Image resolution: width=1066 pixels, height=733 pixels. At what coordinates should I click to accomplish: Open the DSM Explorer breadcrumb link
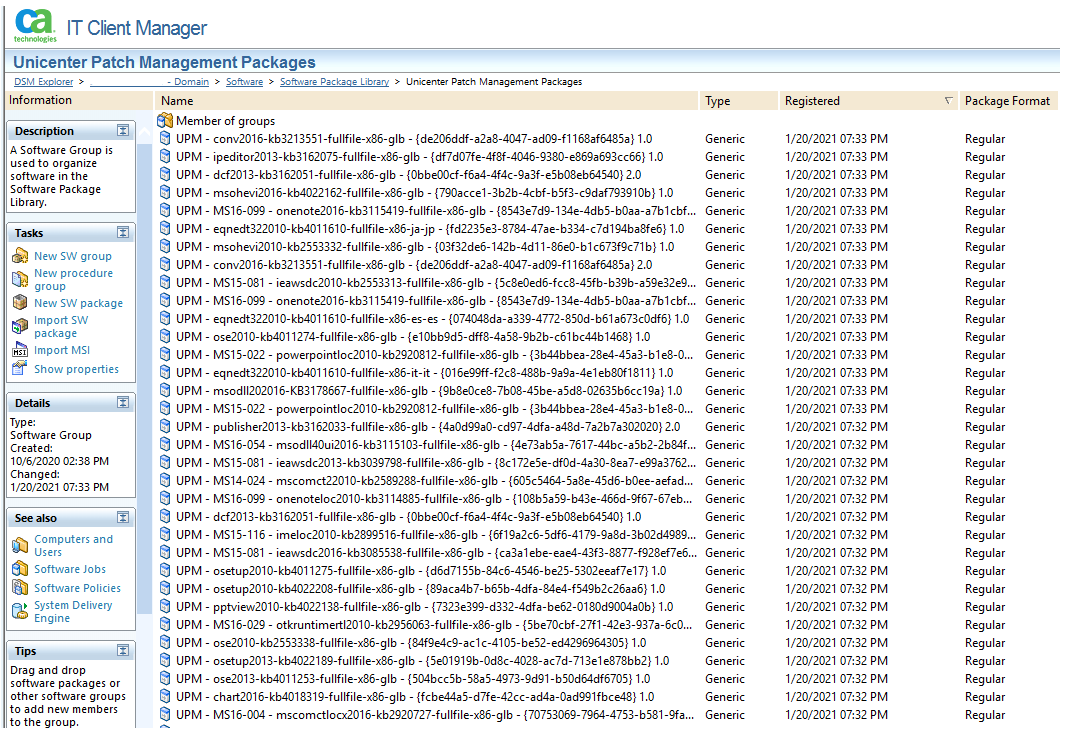(x=44, y=82)
